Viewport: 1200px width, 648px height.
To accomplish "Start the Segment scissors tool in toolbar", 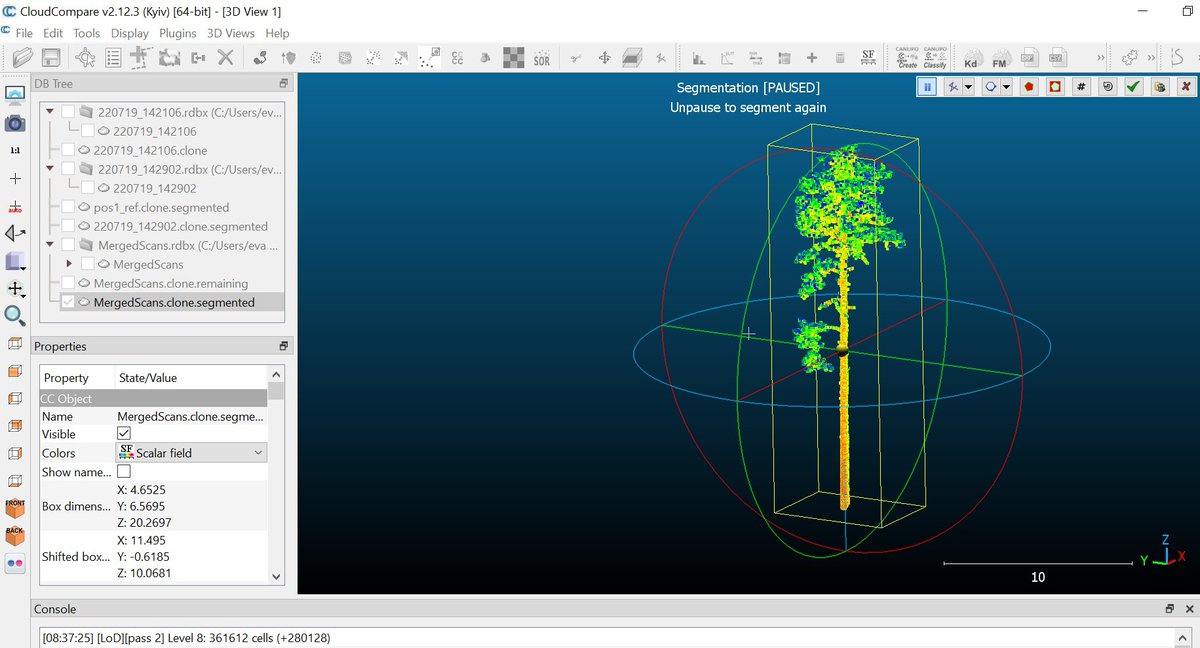I will click(x=576, y=58).
